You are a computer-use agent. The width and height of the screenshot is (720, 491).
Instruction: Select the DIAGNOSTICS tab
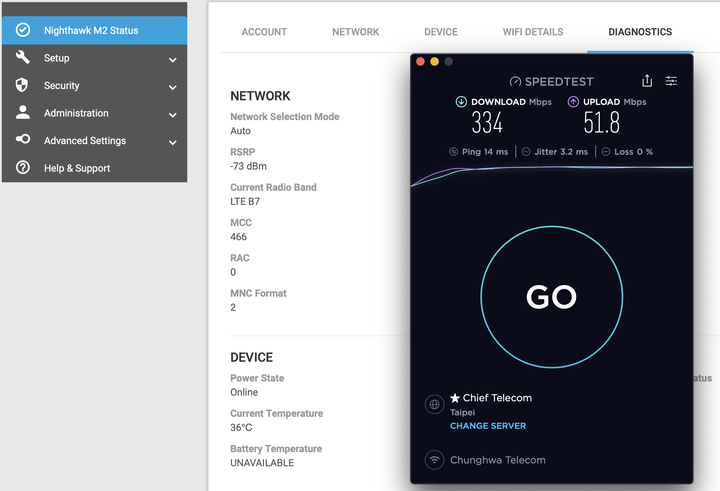click(640, 32)
